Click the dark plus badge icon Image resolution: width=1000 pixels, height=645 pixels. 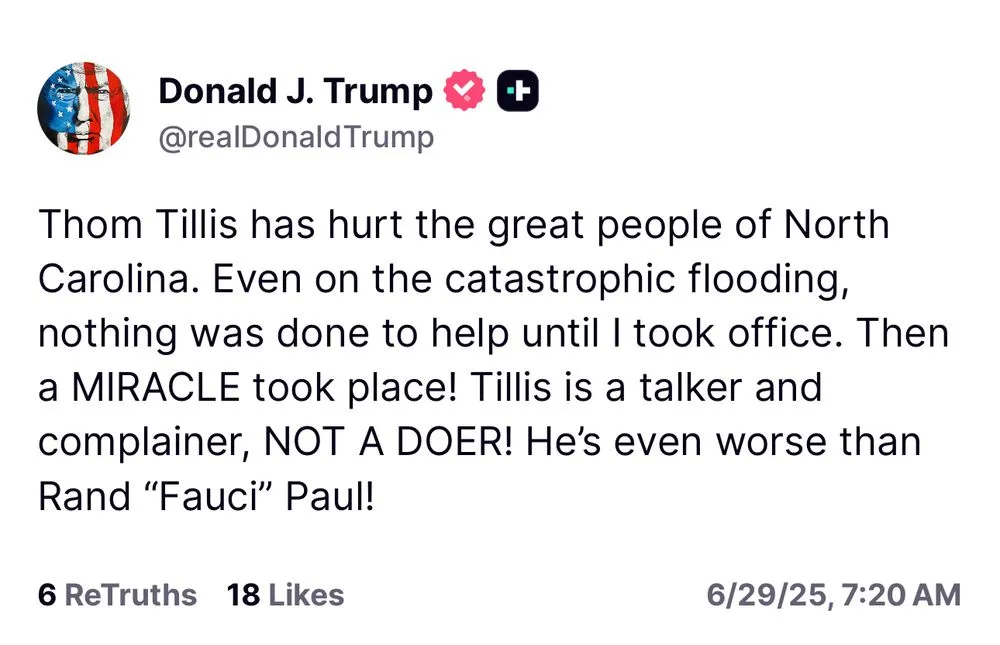point(517,92)
